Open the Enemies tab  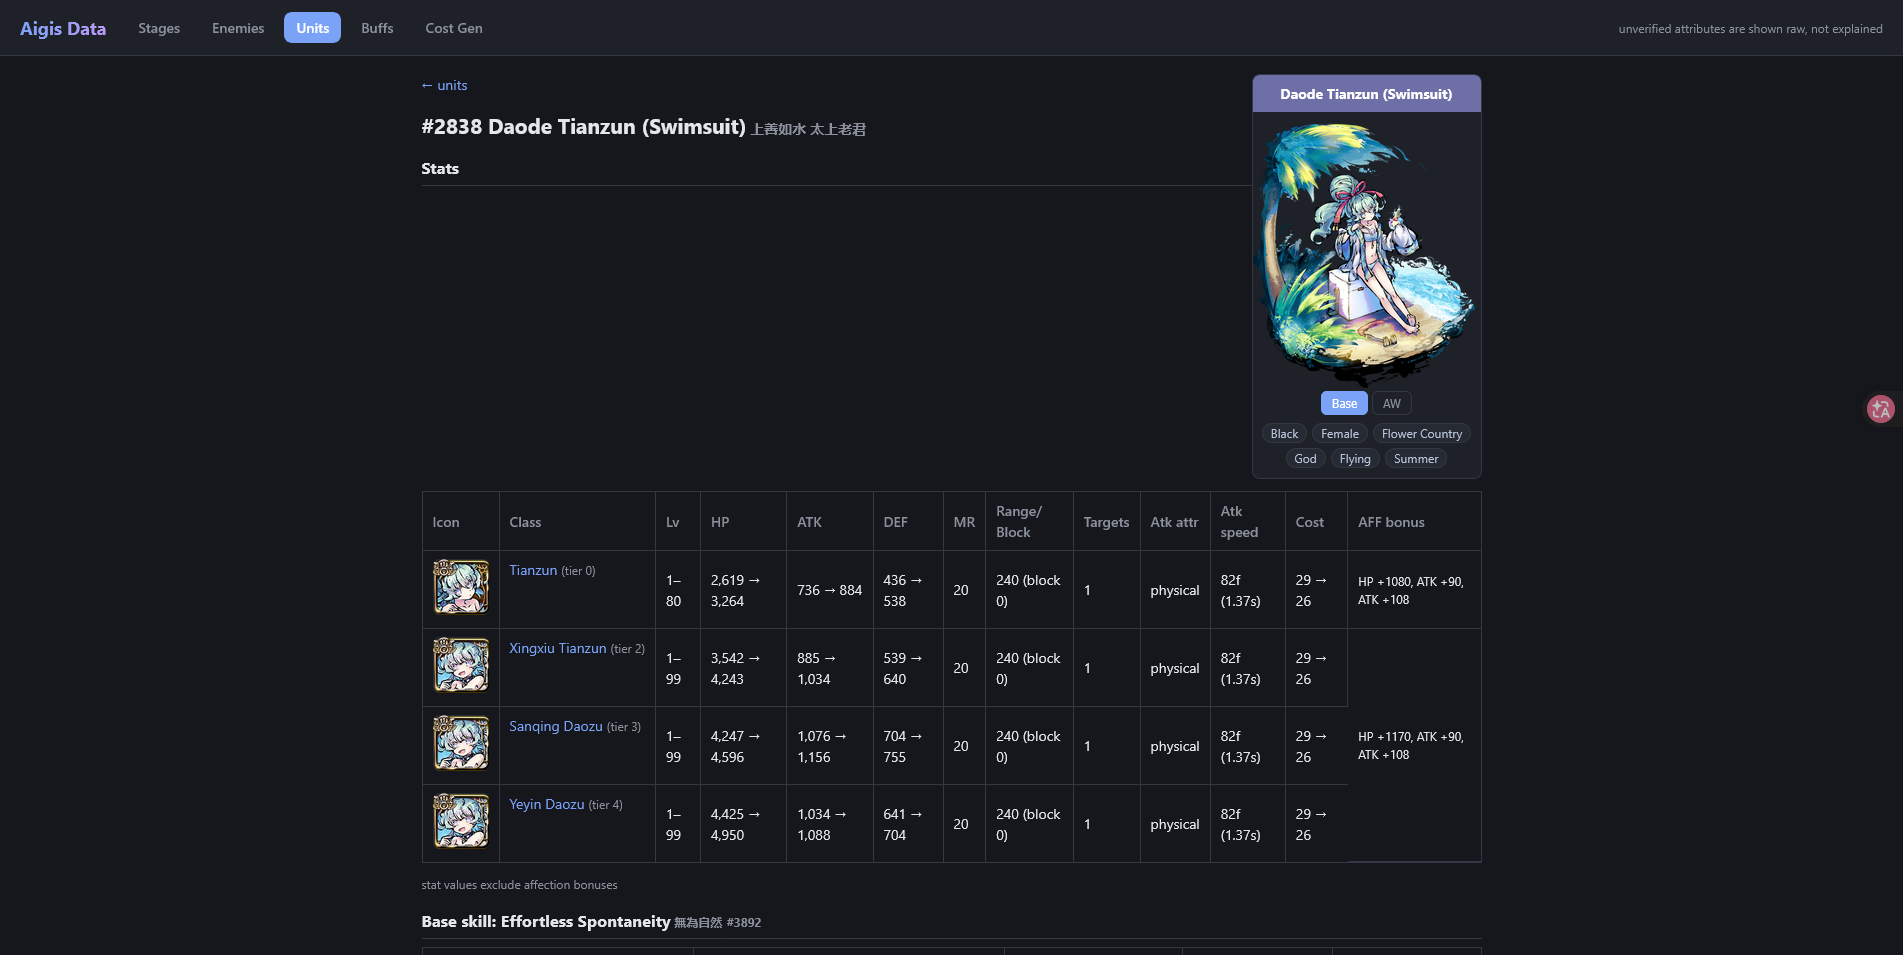click(x=238, y=28)
